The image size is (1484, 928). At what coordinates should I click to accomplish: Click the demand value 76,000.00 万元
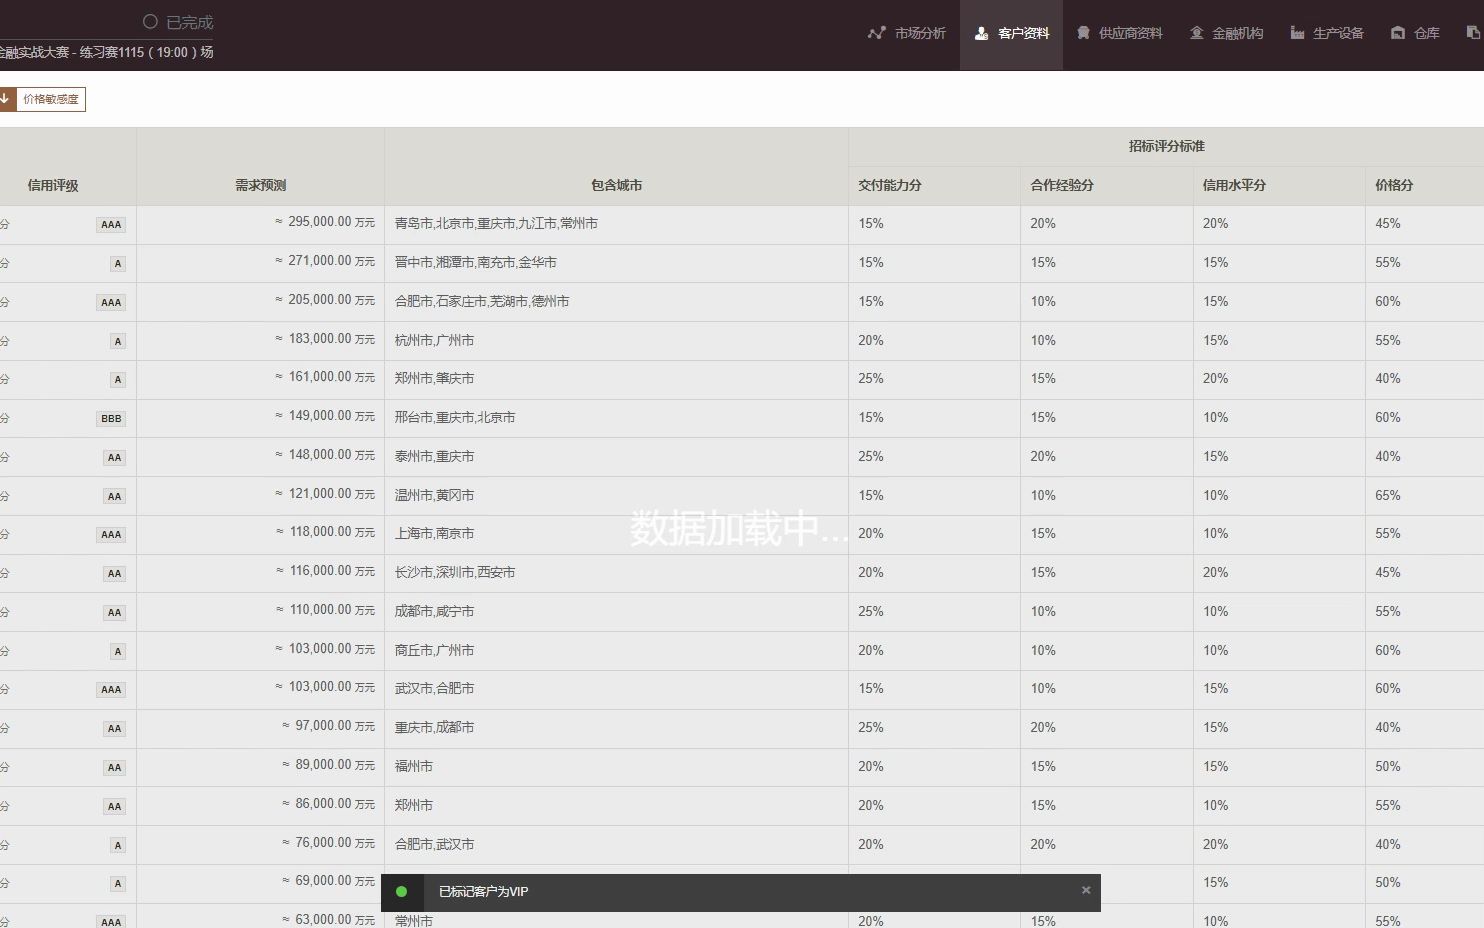point(328,843)
